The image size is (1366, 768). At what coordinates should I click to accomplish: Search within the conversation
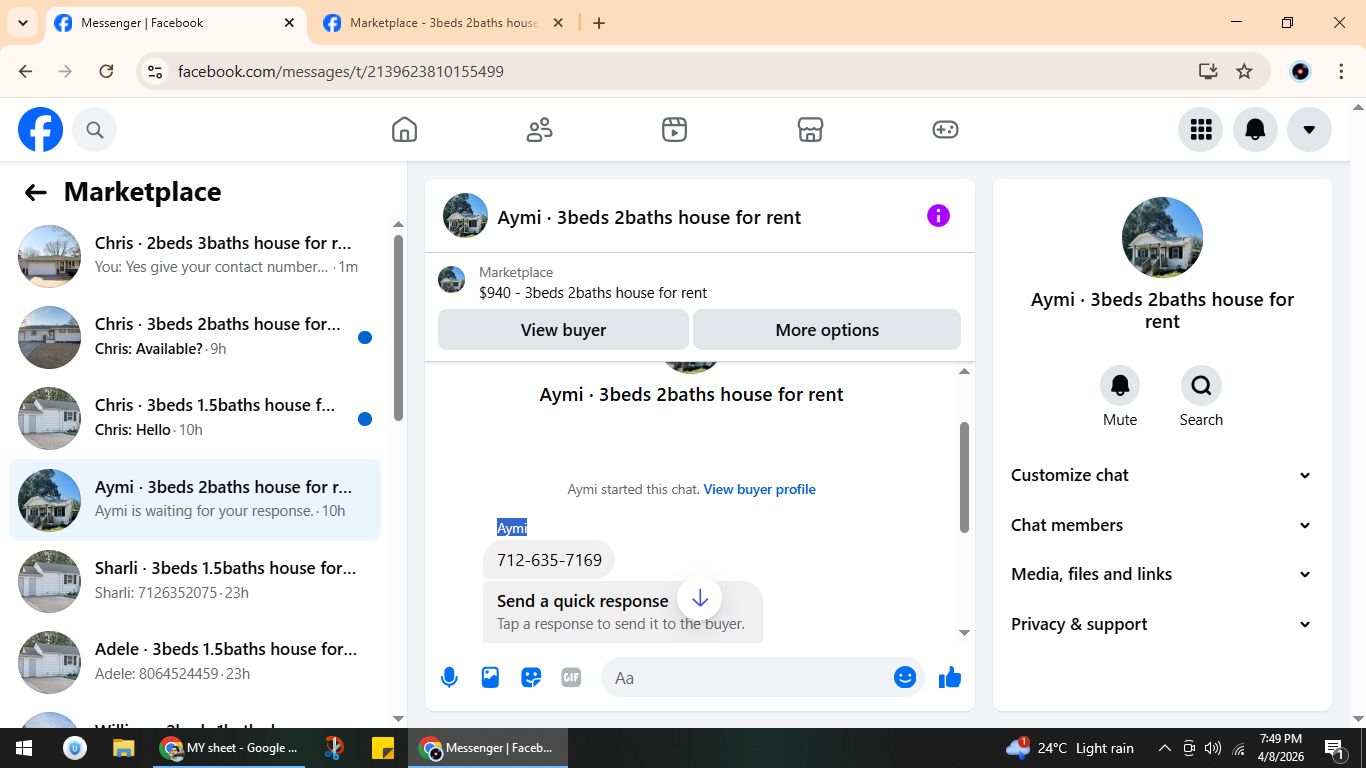1201,385
